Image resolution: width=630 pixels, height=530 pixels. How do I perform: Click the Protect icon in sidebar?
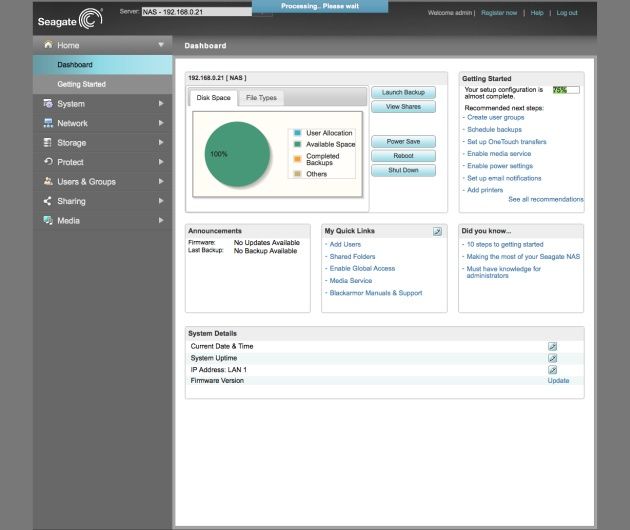[x=48, y=162]
